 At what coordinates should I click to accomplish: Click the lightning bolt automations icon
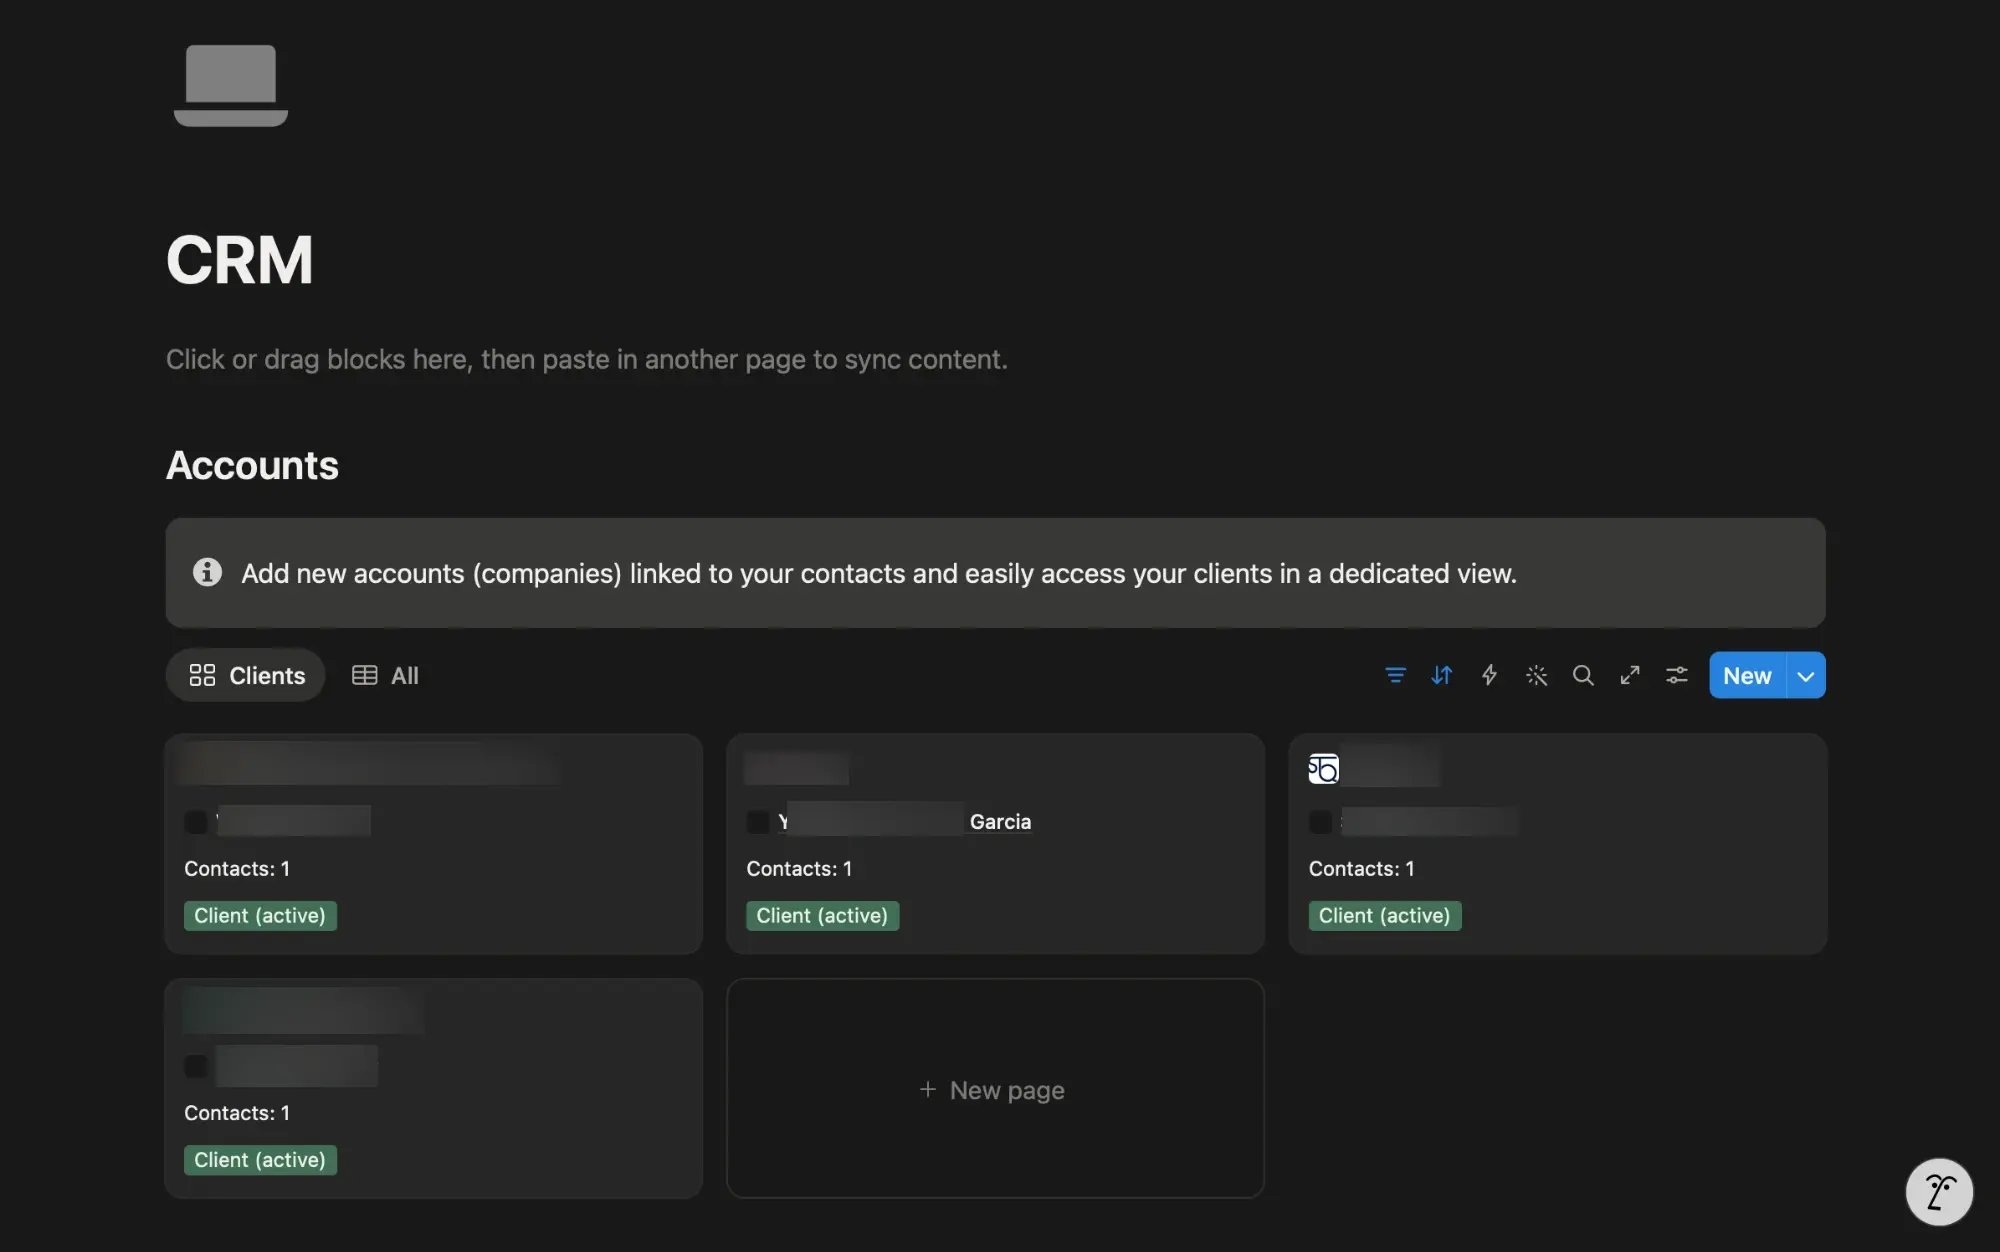click(1489, 675)
